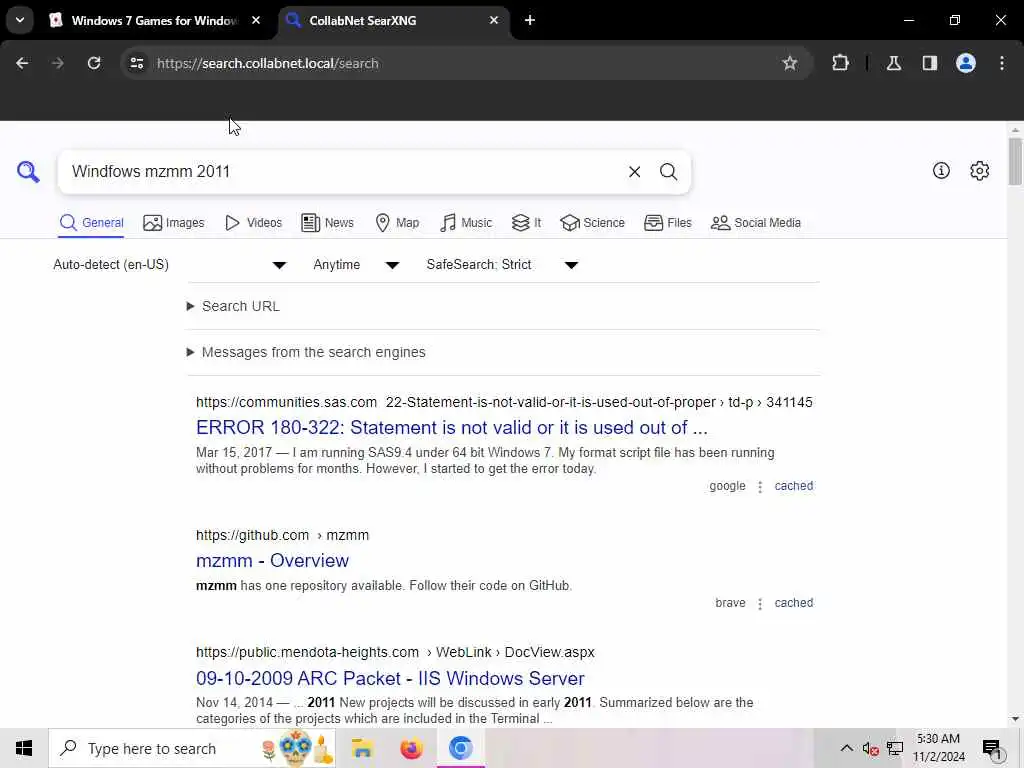Select Chrome taskbar icon

coord(460,748)
